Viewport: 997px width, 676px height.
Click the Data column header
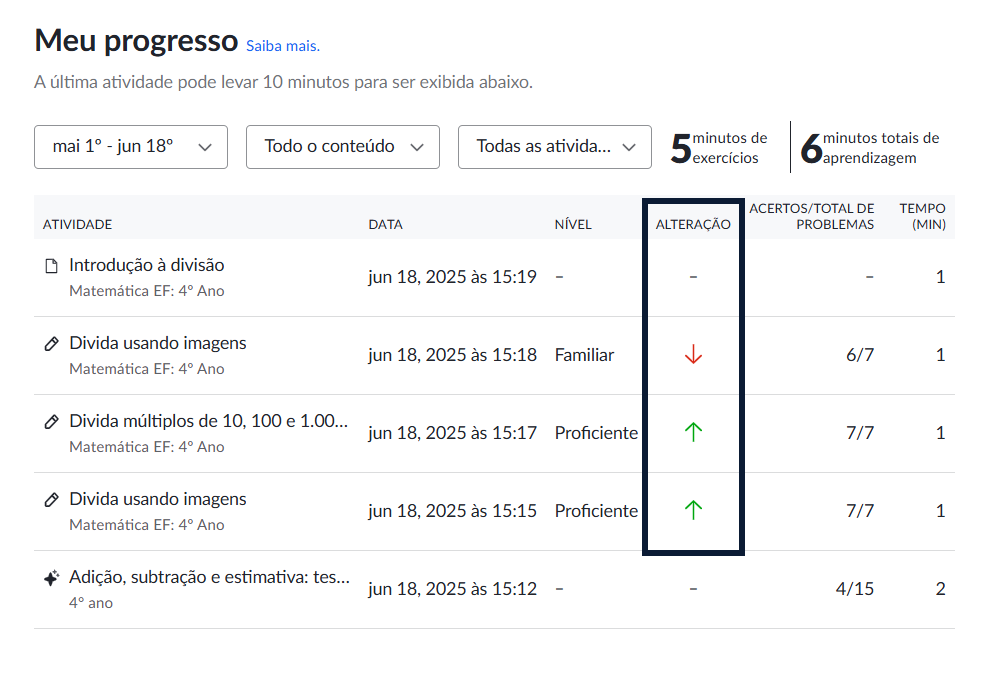(385, 224)
